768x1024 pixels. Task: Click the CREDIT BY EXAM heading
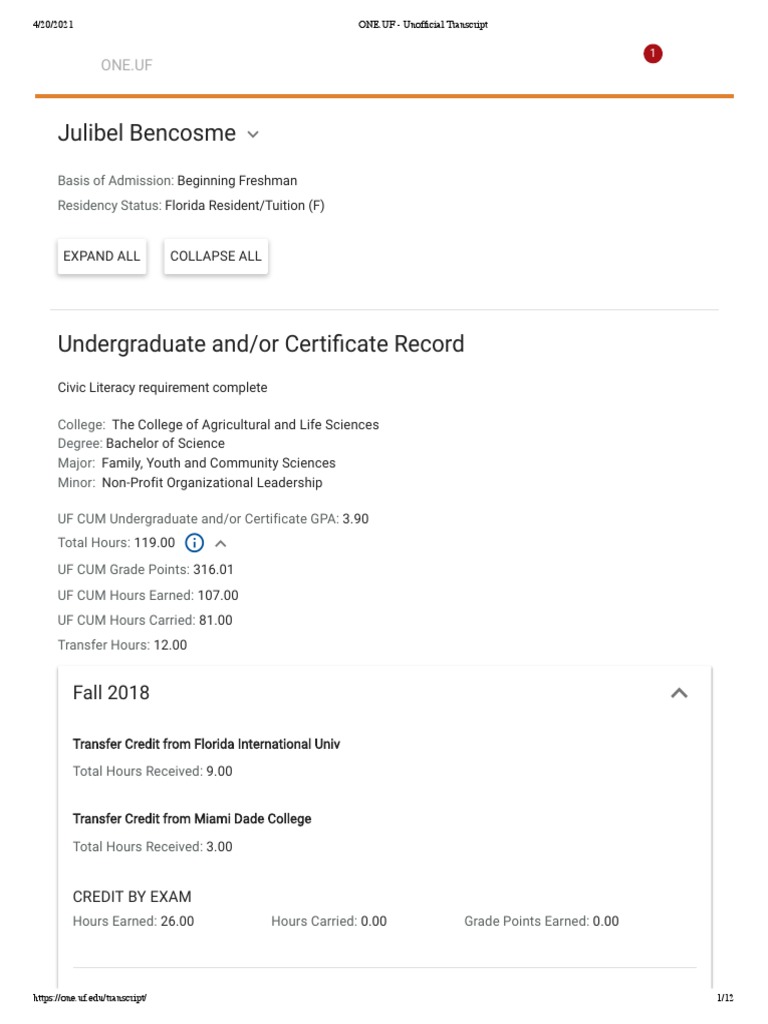[x=132, y=896]
